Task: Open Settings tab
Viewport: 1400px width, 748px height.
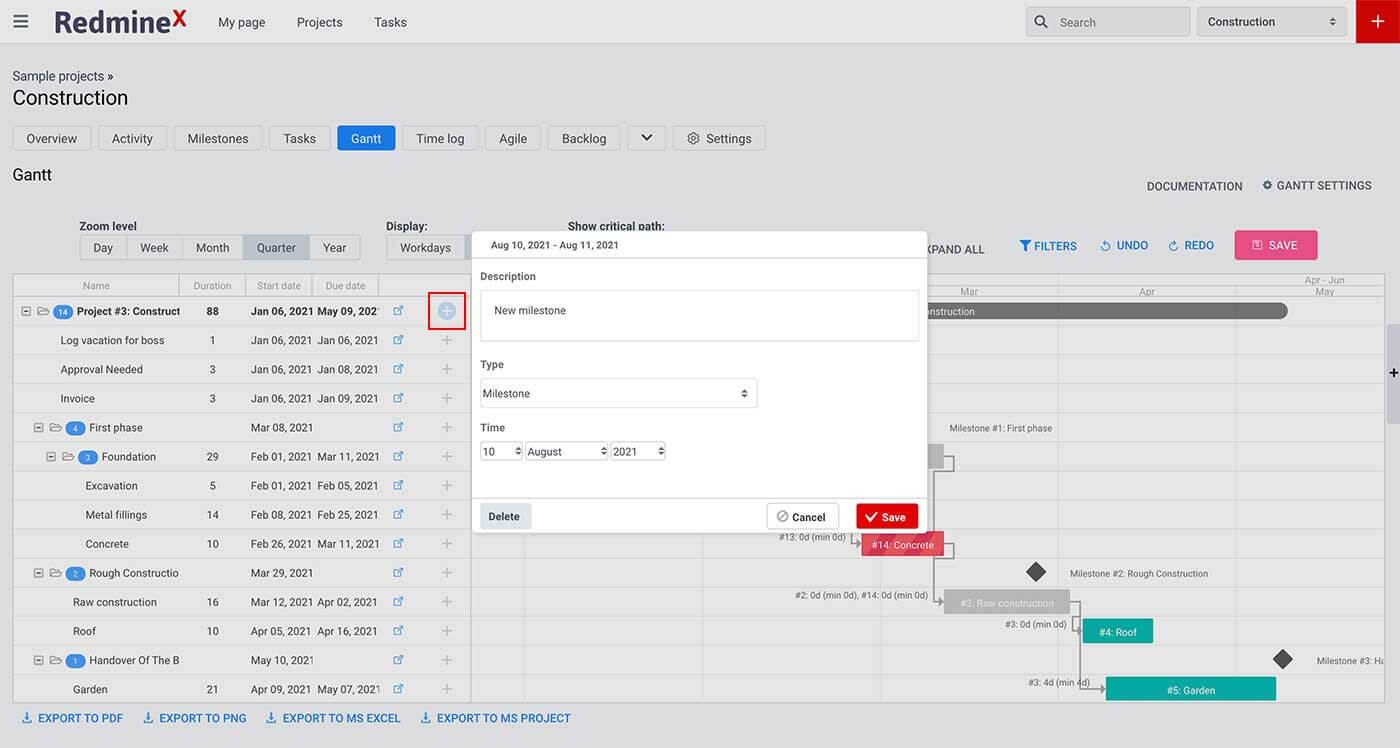Action: click(x=719, y=138)
